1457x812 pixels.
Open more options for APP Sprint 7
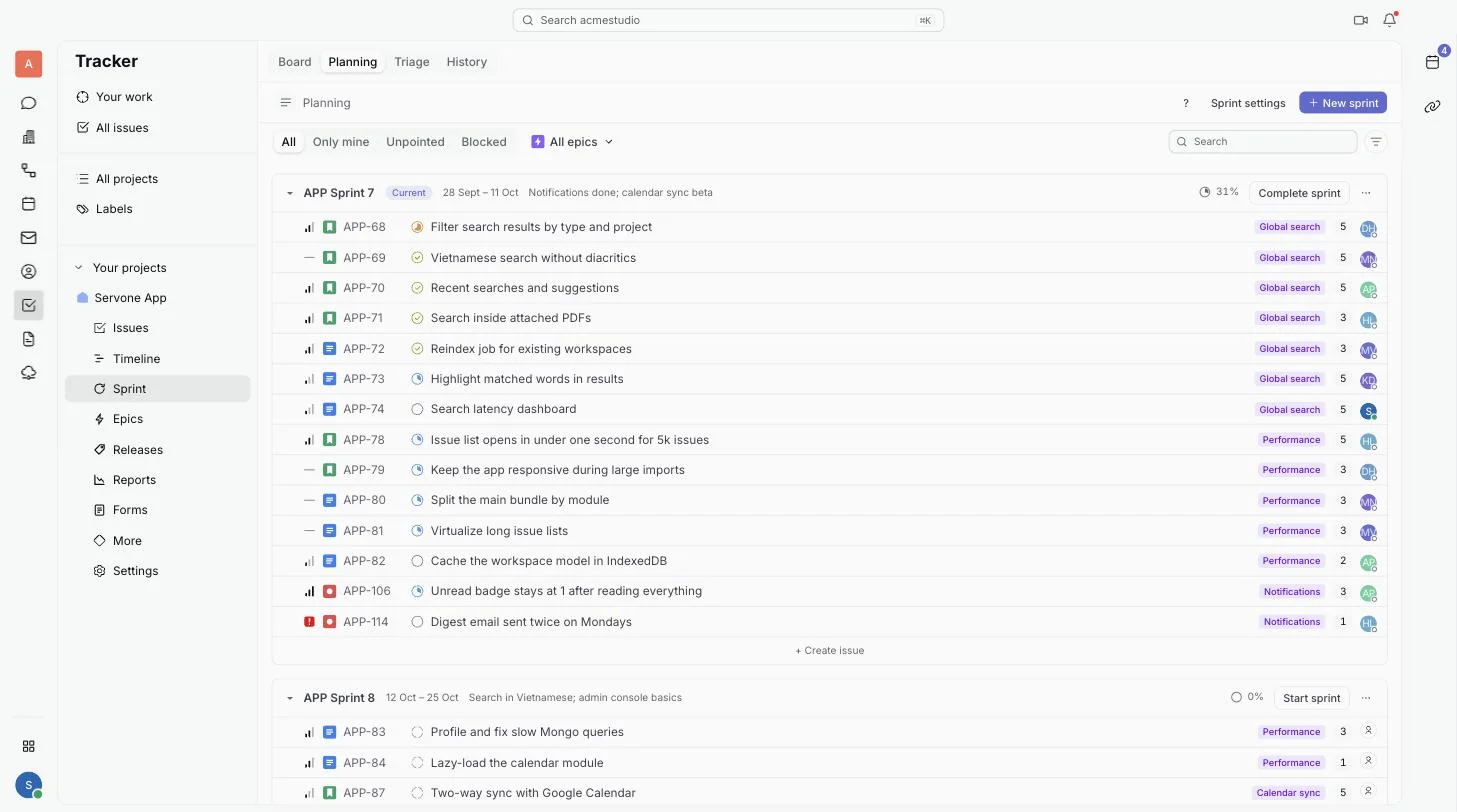click(x=1366, y=193)
